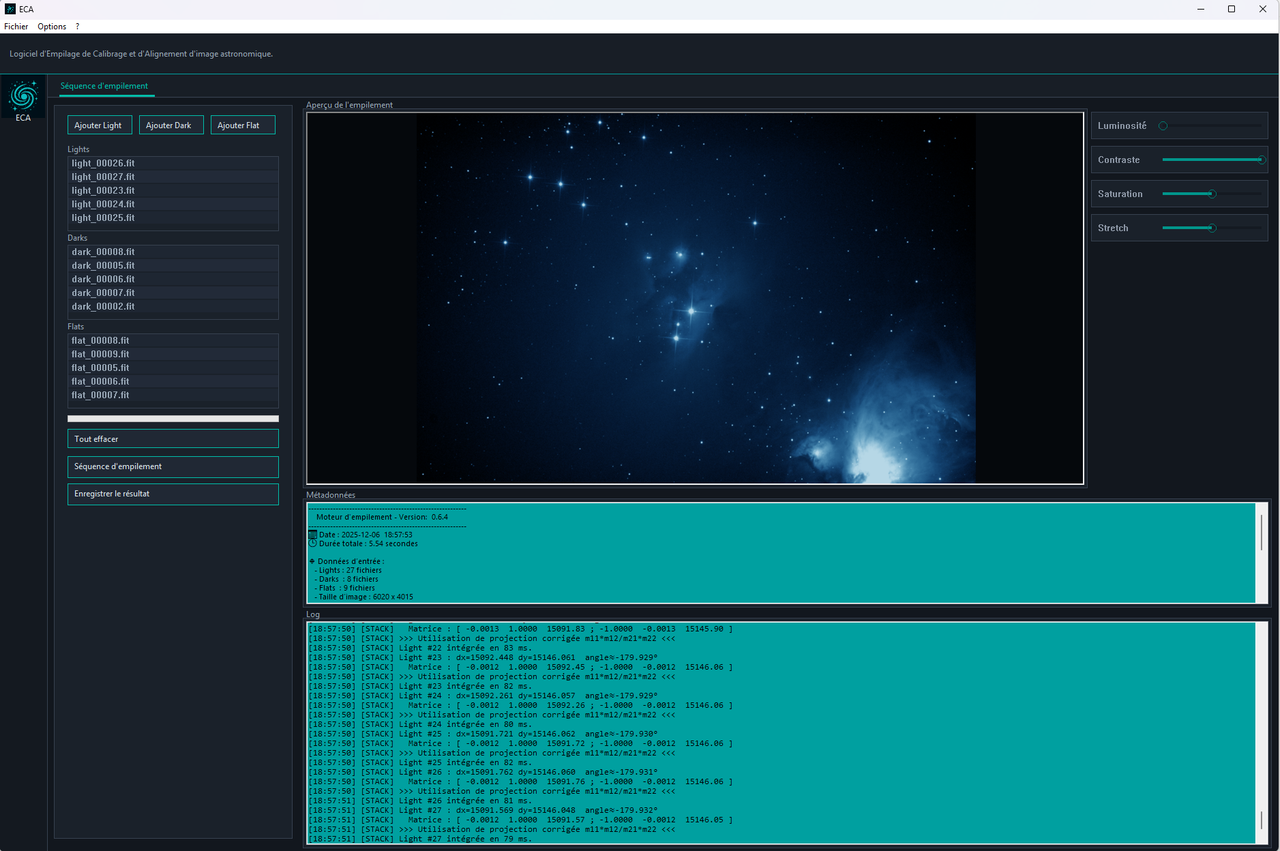Viewport: 1280px width, 851px height.
Task: Adjust the Luminosité slider
Action: [1212, 126]
